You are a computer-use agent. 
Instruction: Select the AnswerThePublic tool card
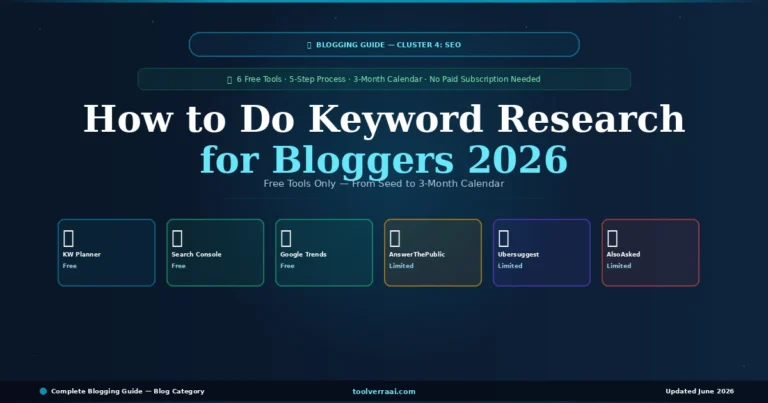pyautogui.click(x=433, y=253)
